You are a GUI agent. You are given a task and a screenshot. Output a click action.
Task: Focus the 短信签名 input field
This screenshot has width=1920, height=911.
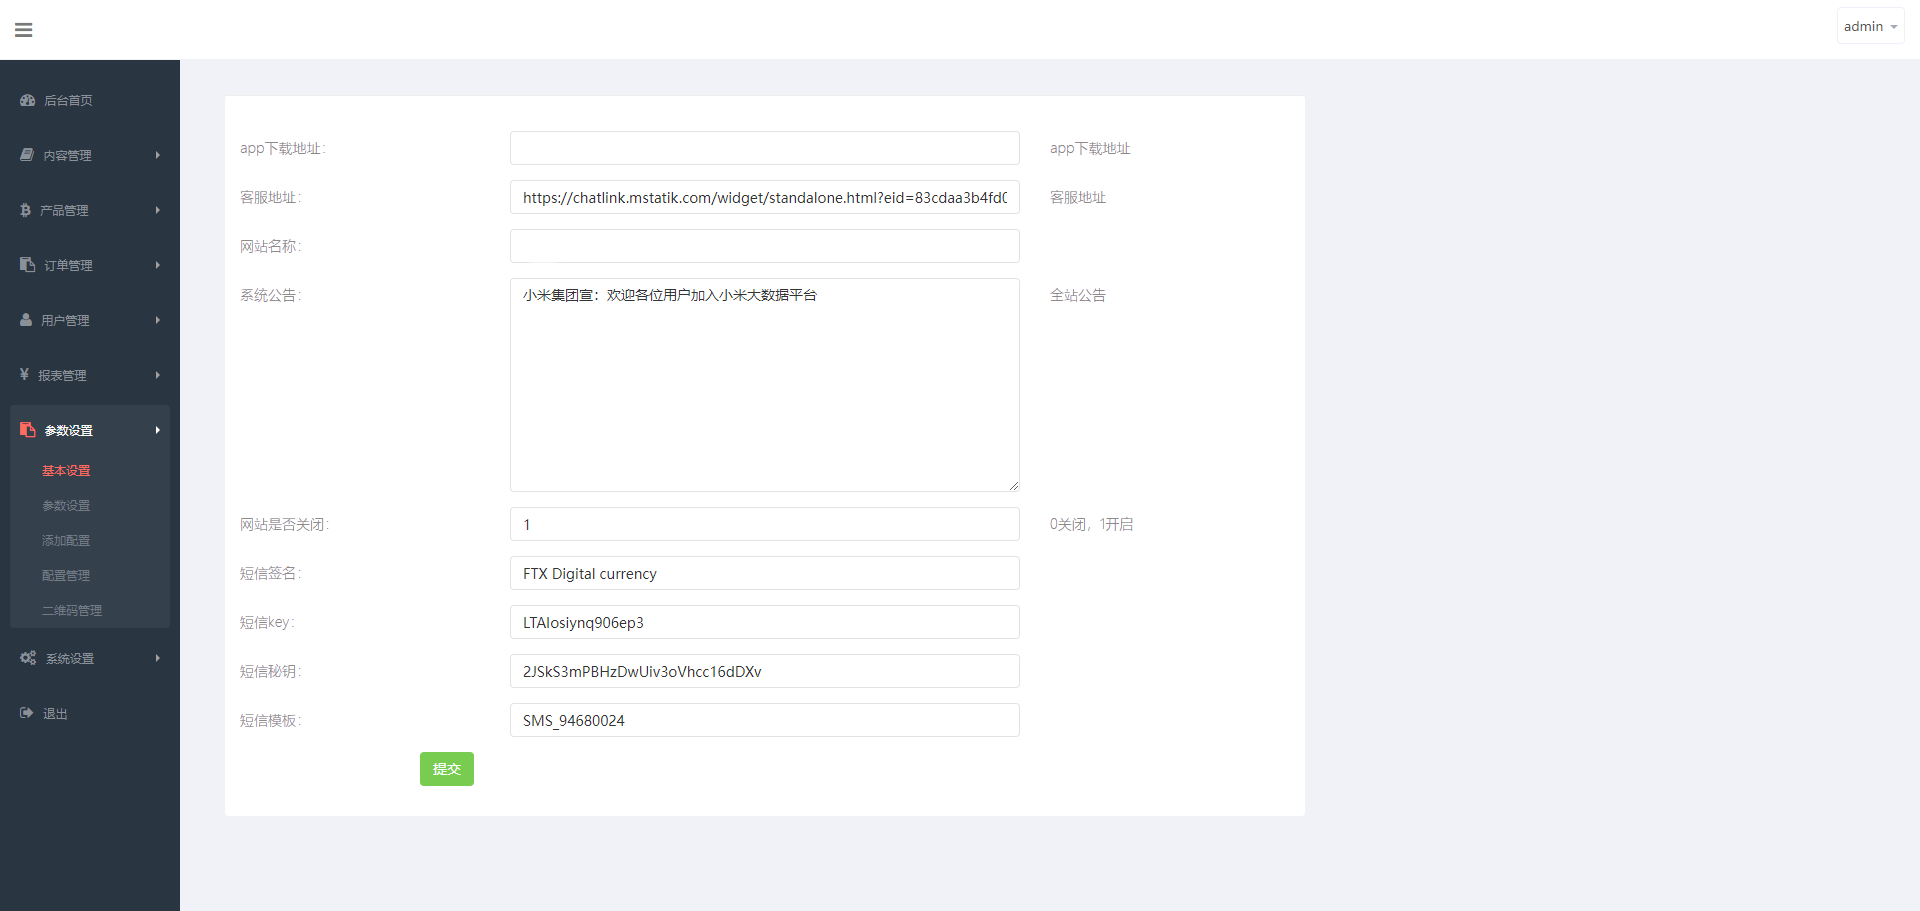tap(765, 573)
